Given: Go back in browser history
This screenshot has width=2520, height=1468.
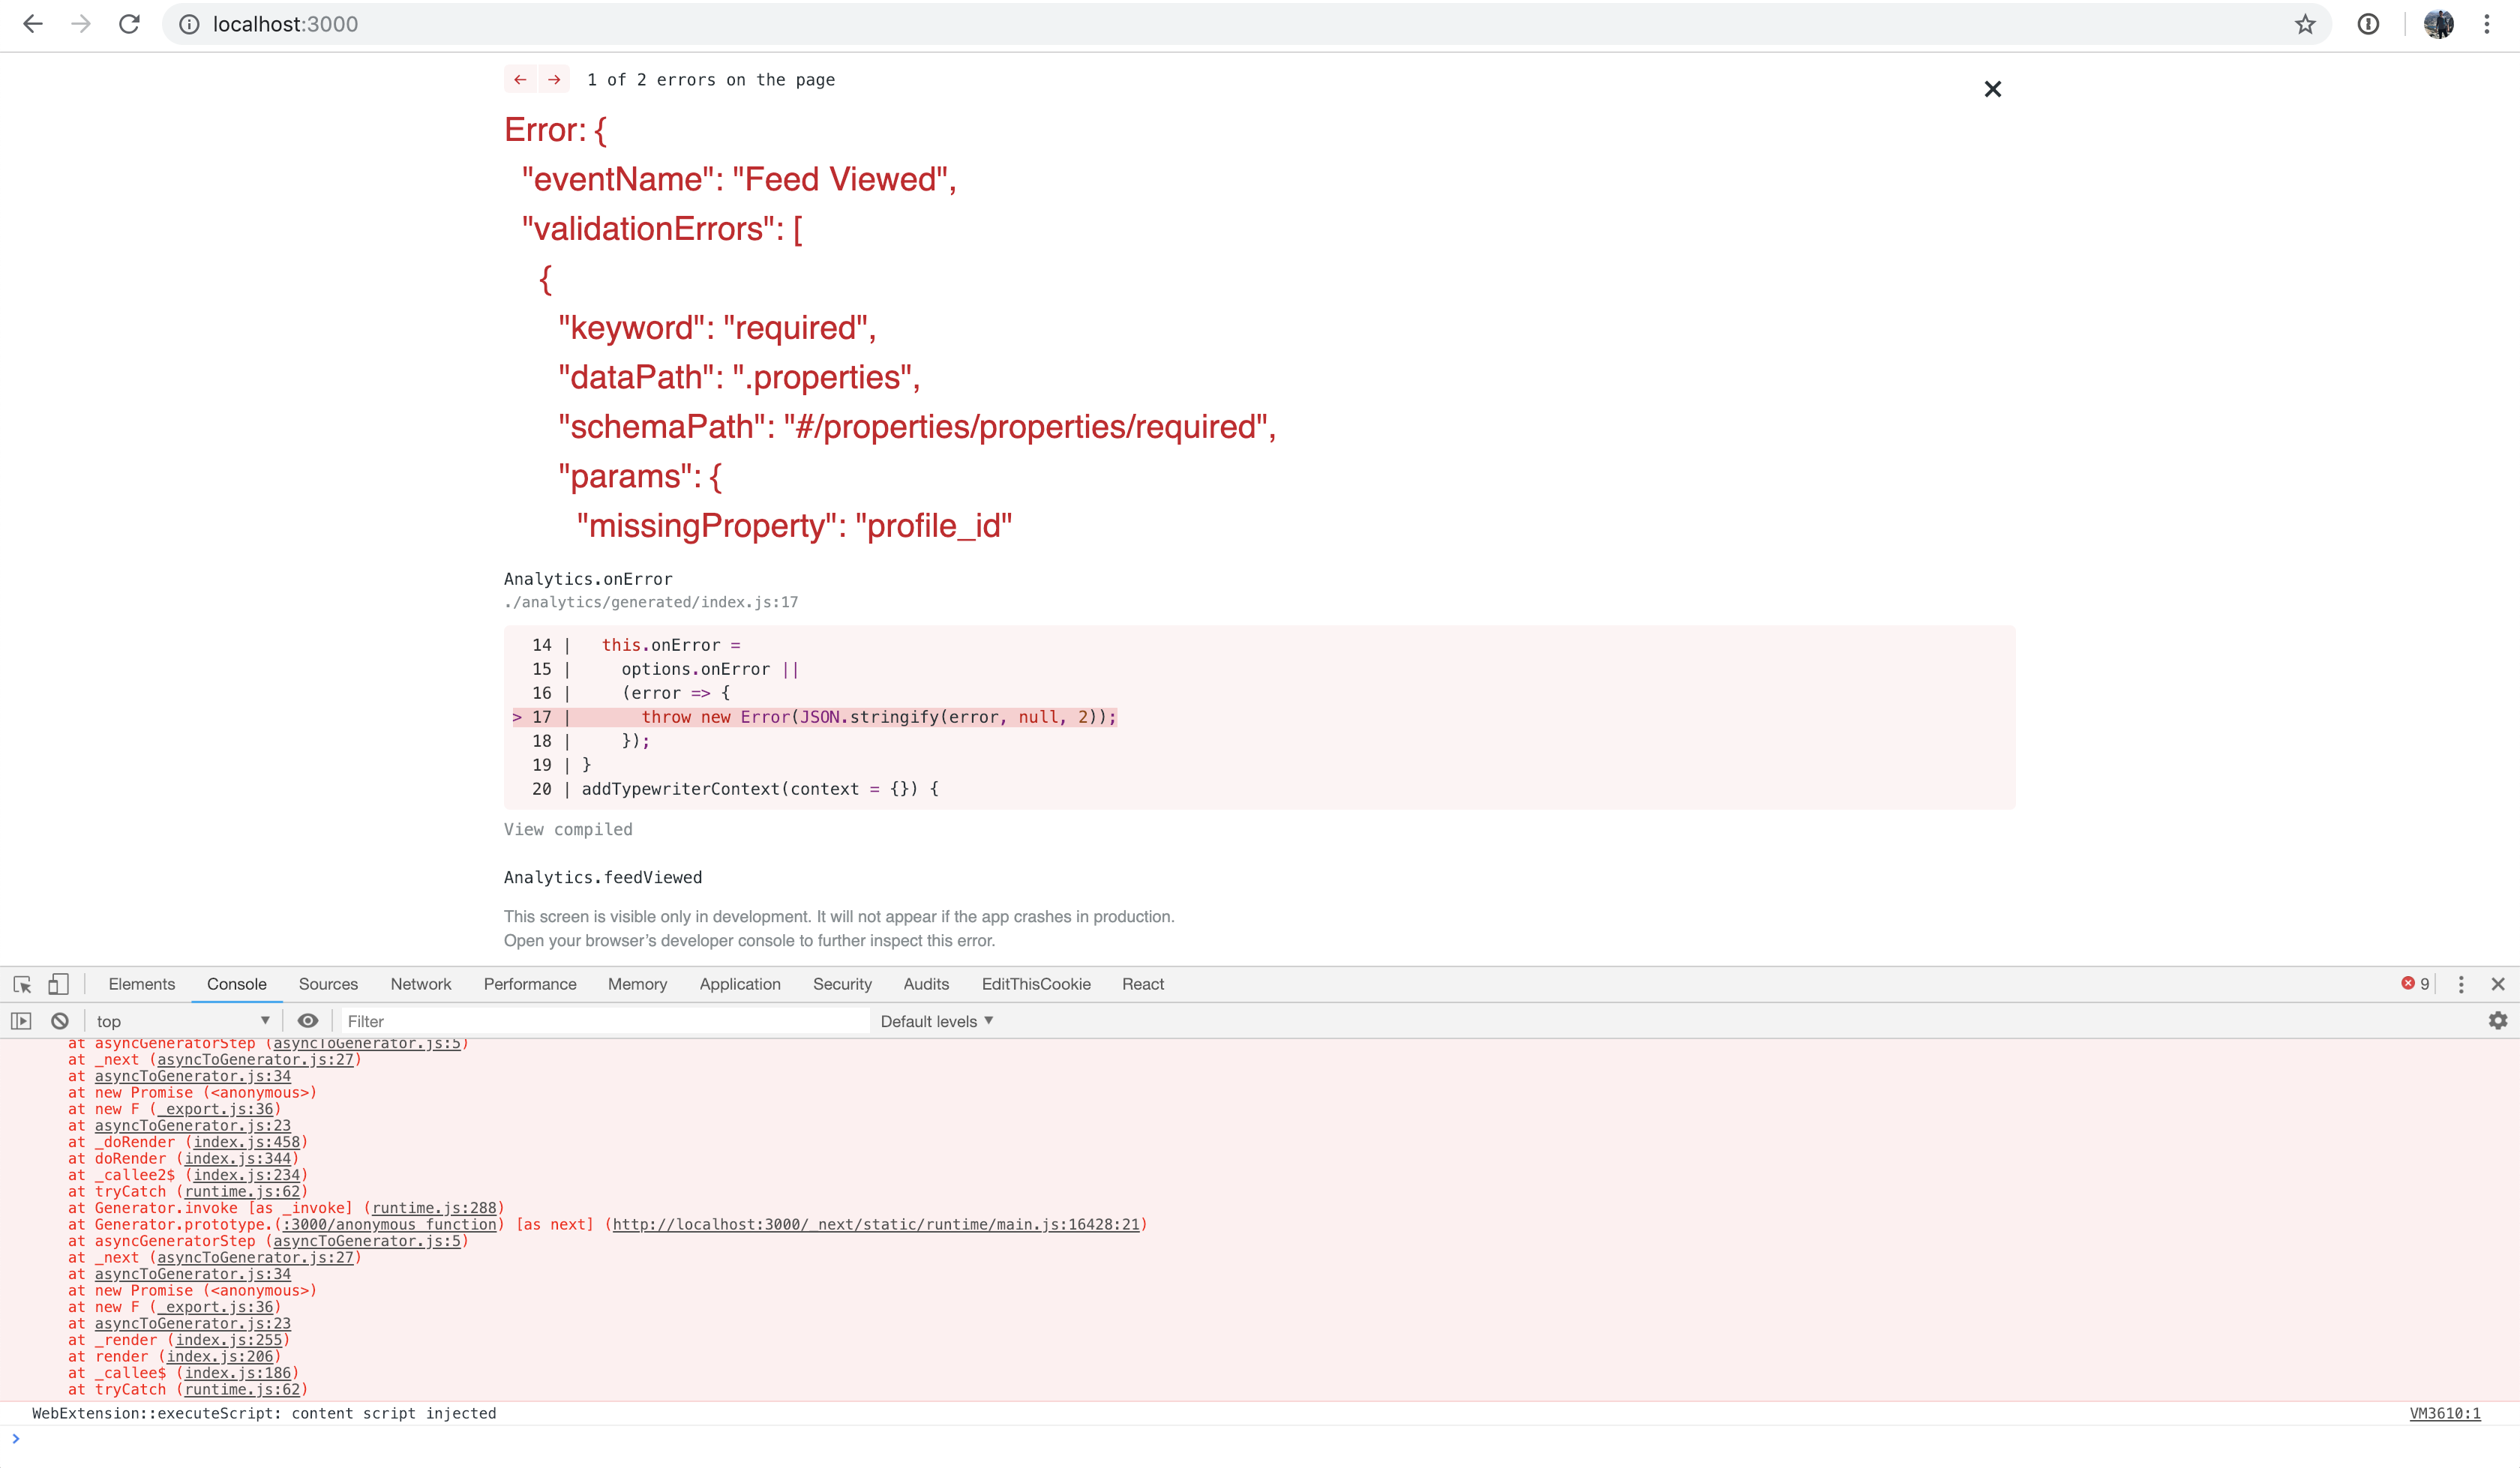Looking at the screenshot, I should point(33,24).
